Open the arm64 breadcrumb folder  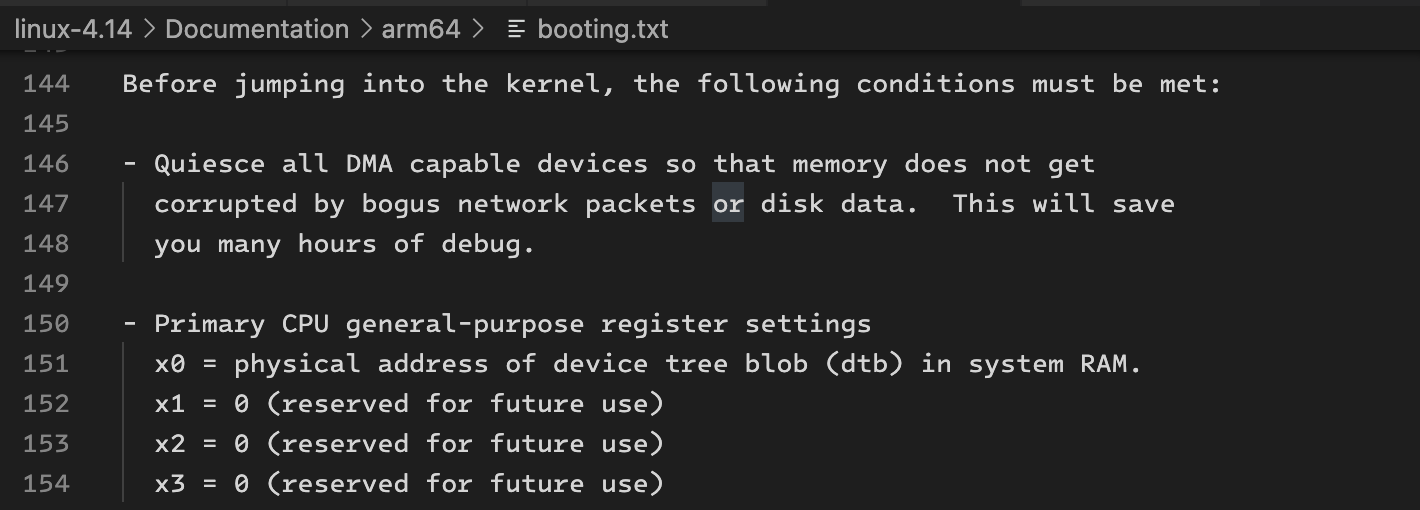(x=421, y=29)
